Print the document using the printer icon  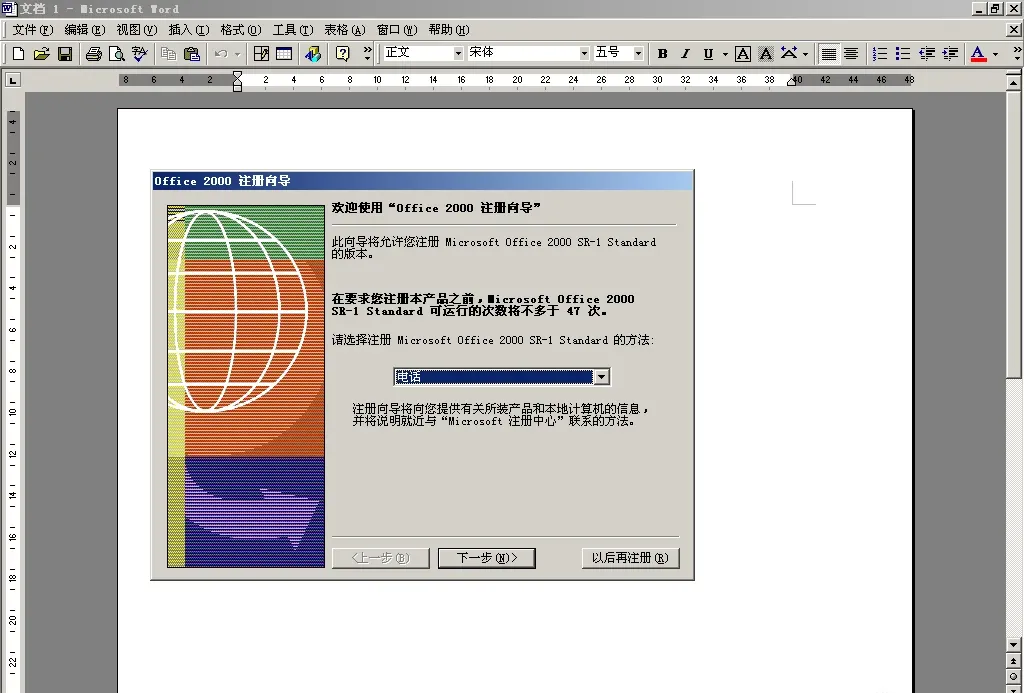click(x=93, y=54)
